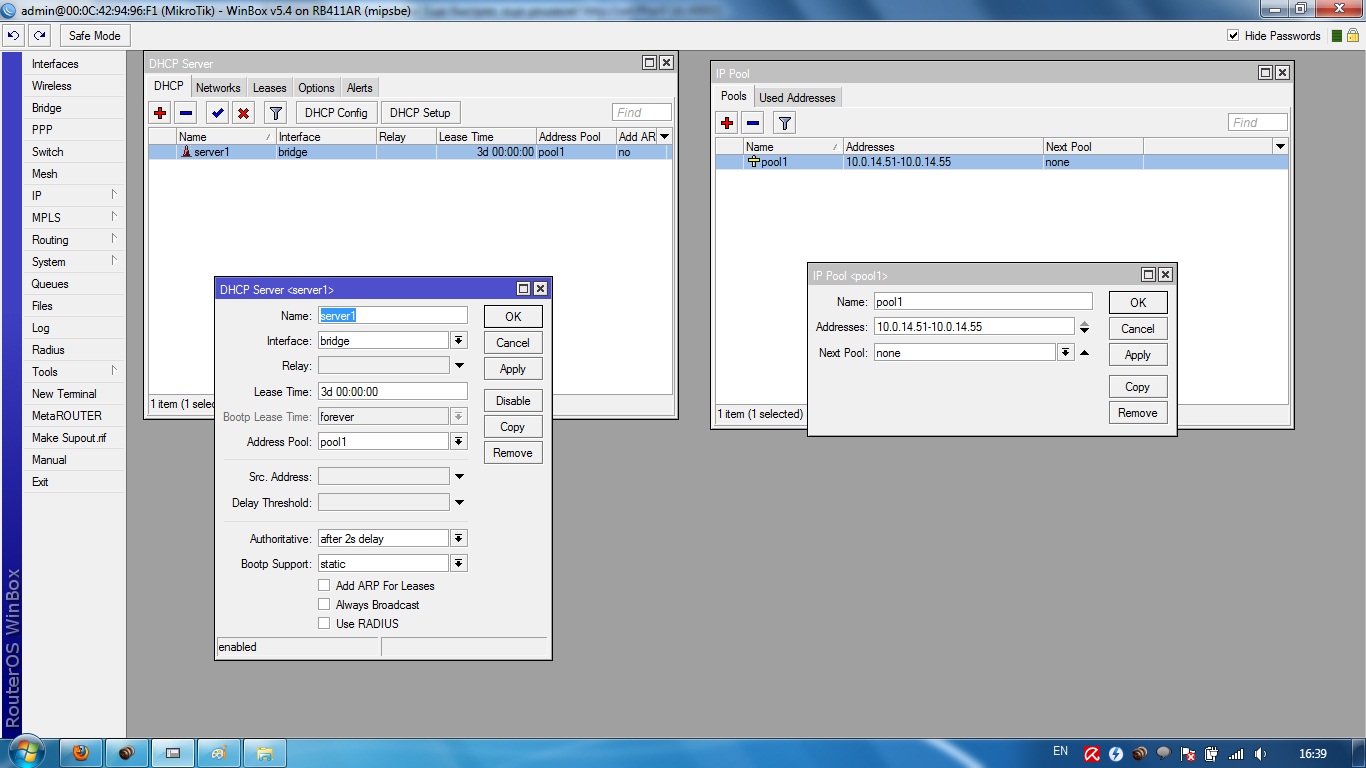The image size is (1366, 768).
Task: Open the Next Pool dropdown in pool1 dialog
Action: tap(1066, 353)
